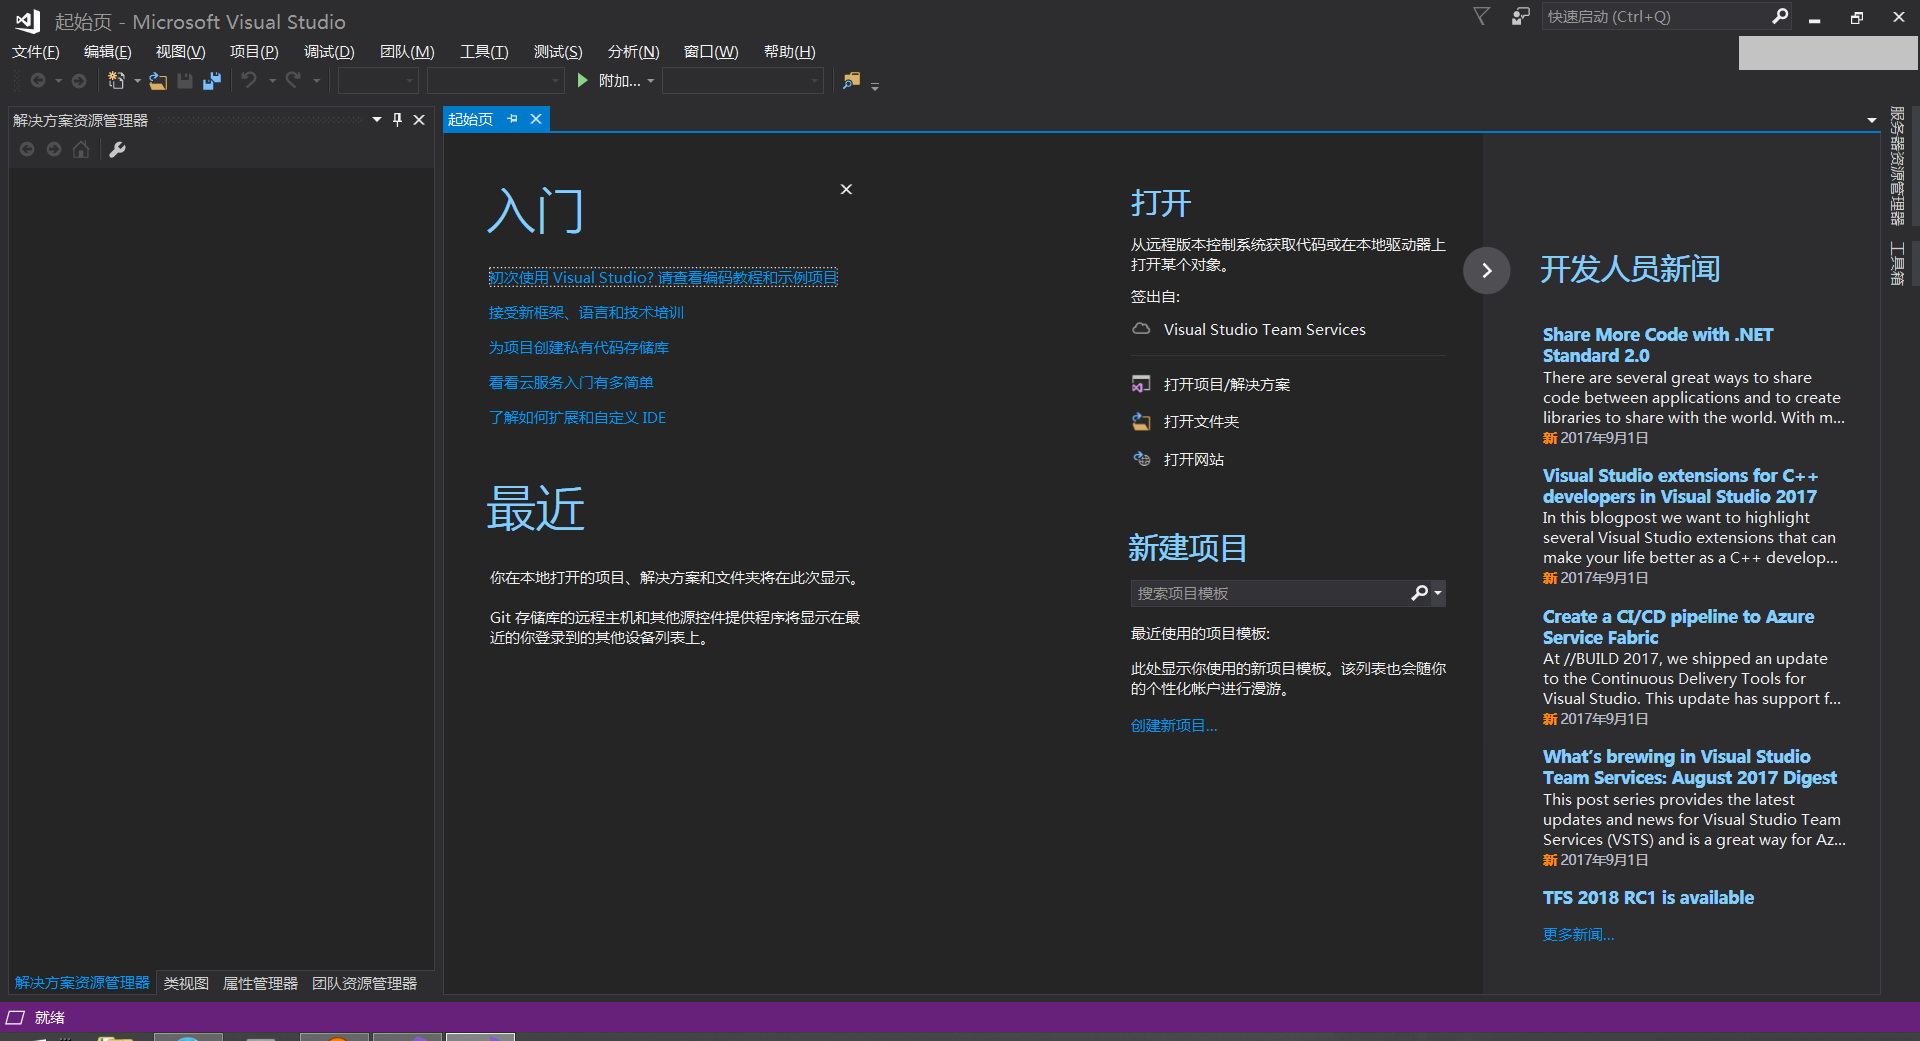The image size is (1920, 1041).
Task: Click 了解如何扩展和自定义 IDE link
Action: pyautogui.click(x=577, y=418)
